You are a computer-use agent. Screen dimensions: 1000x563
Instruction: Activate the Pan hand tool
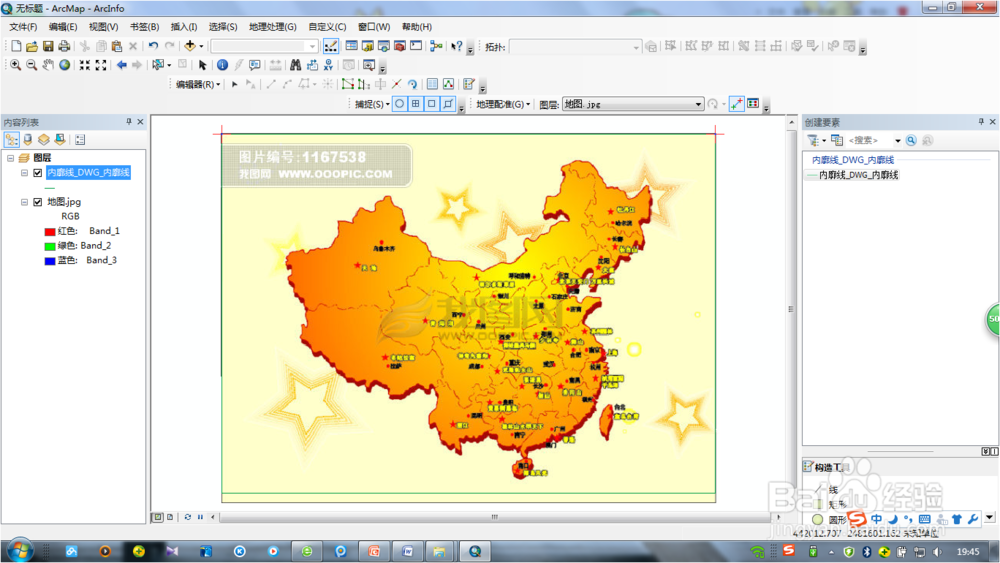(x=48, y=65)
